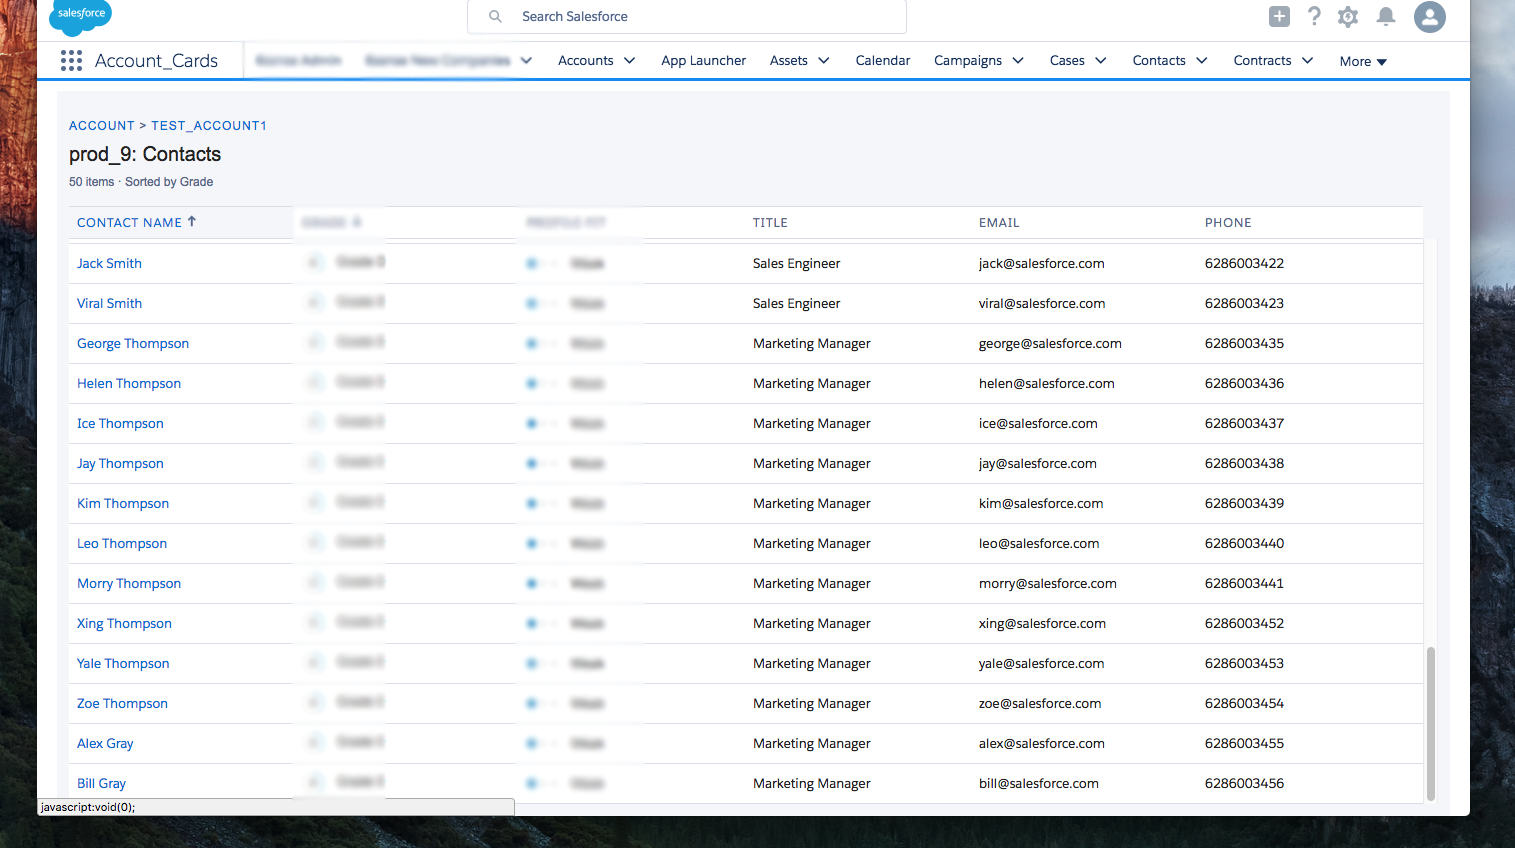The width and height of the screenshot is (1515, 848).
Task: Open the App Launcher grid icon
Action: pos(71,61)
